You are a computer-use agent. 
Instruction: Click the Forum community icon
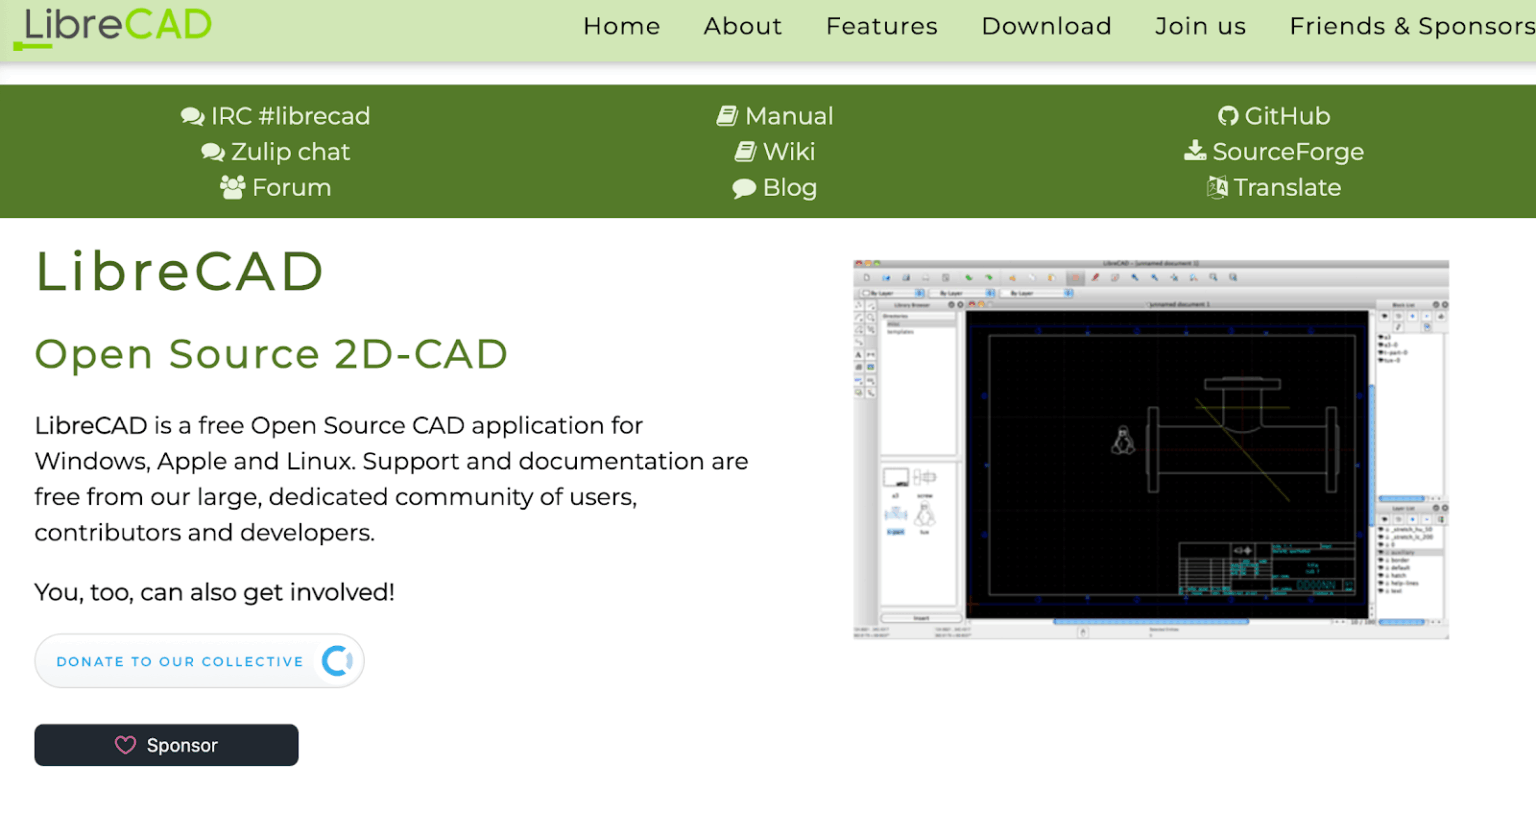click(234, 187)
